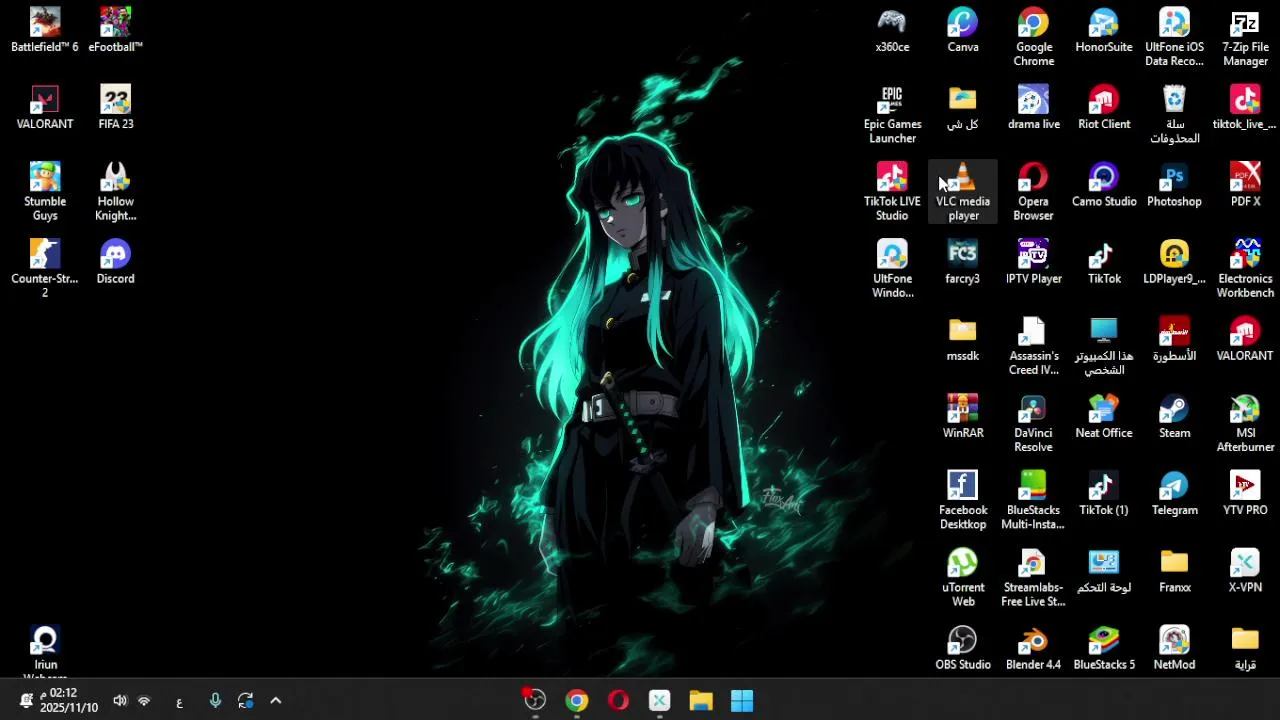1280x720 pixels.
Task: Open Discord from the desktop
Action: (116, 261)
